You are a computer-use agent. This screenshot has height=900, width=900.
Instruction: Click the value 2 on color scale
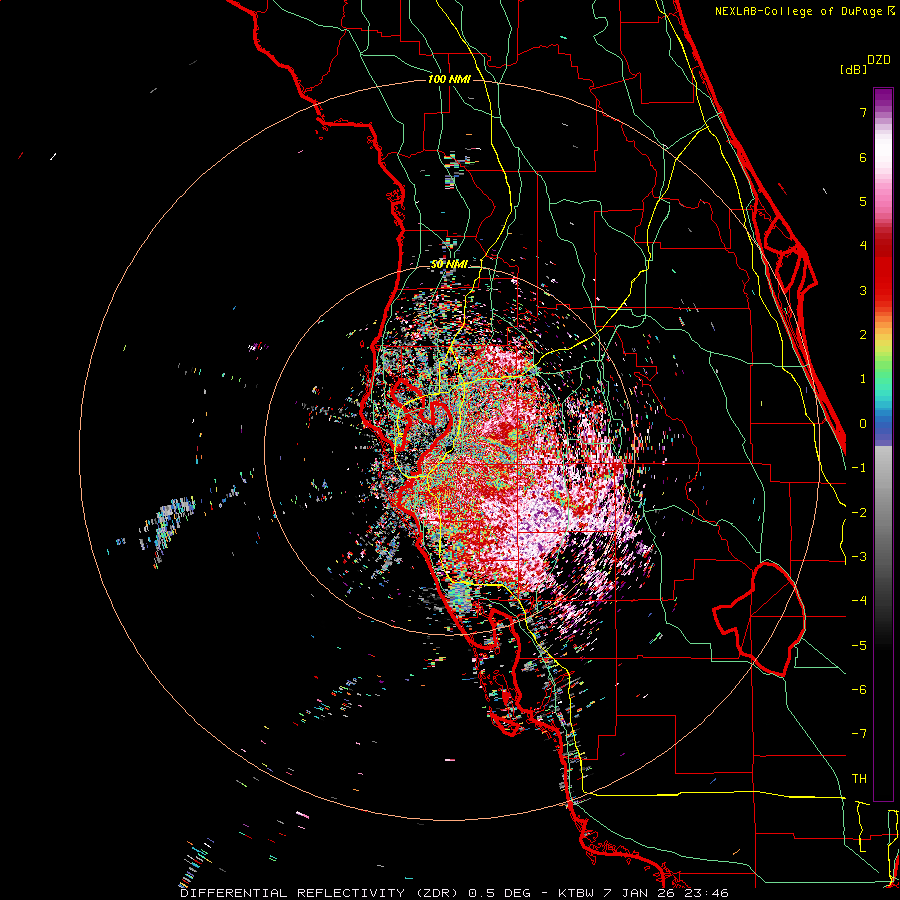coord(863,335)
